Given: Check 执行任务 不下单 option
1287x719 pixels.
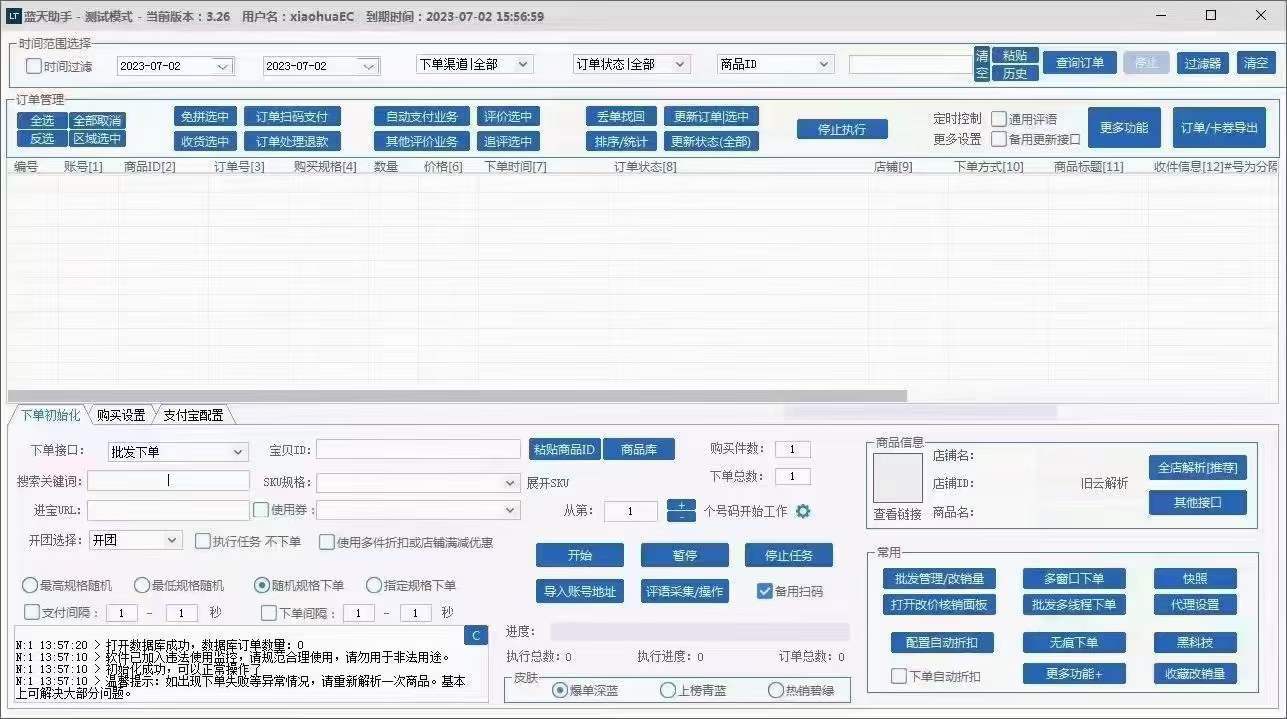Looking at the screenshot, I should pos(202,542).
